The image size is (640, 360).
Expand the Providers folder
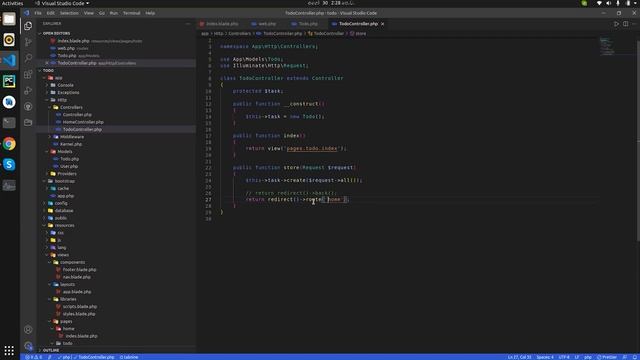coord(67,173)
